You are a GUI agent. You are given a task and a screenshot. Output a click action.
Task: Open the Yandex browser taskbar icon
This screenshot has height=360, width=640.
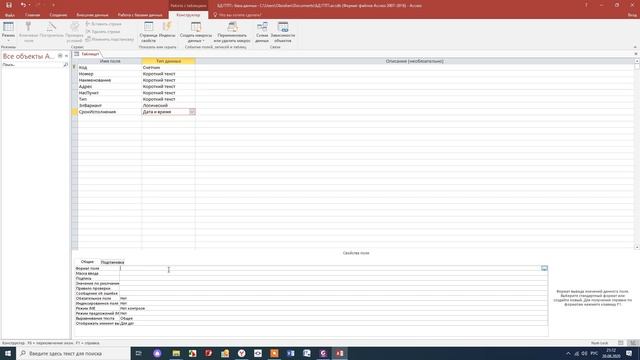[x=242, y=353]
